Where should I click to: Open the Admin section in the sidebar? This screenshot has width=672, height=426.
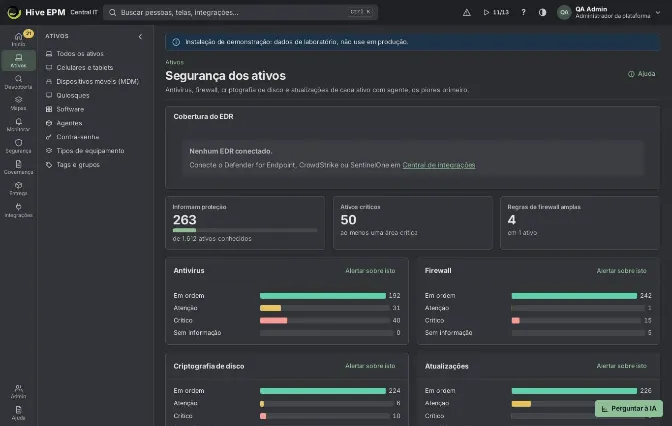coord(18,391)
